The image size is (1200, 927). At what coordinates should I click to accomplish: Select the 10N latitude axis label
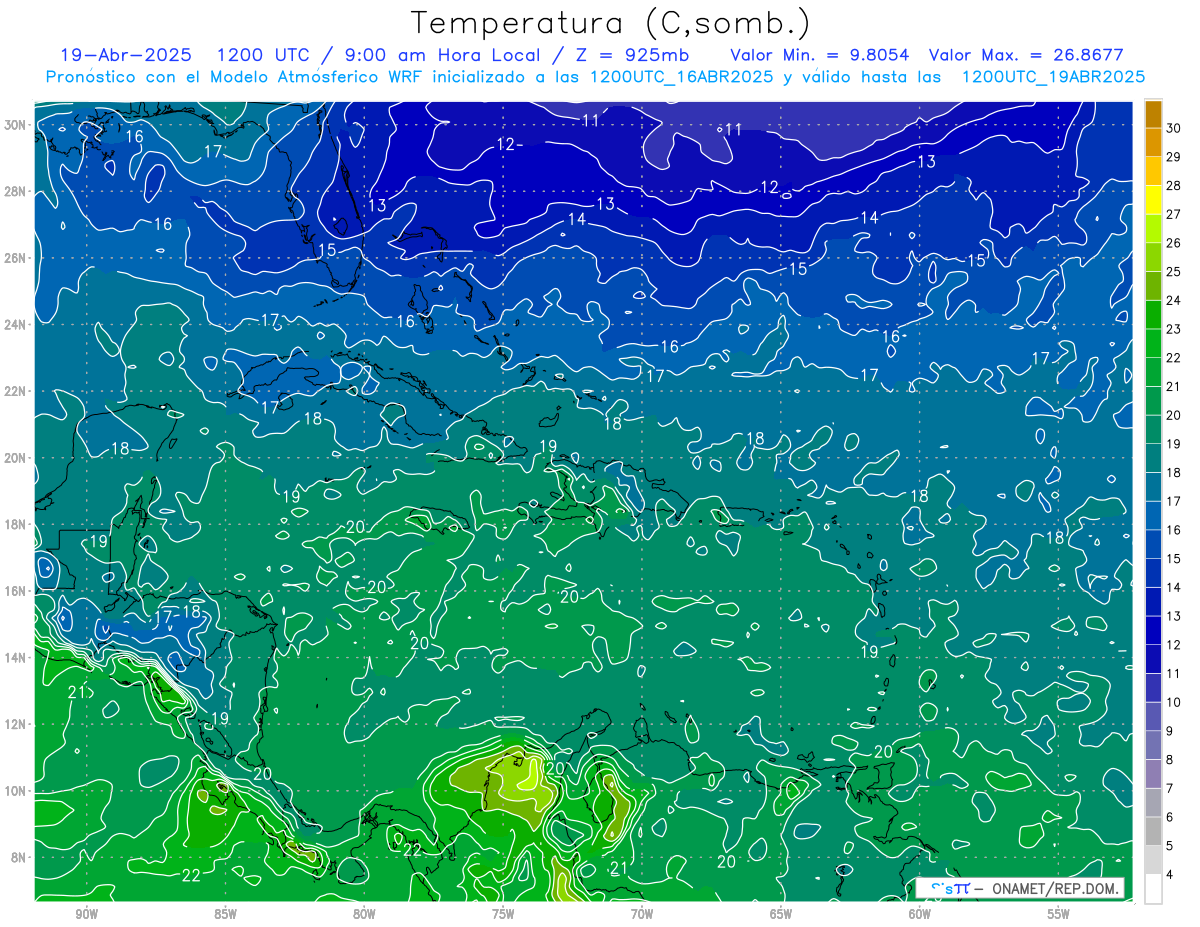click(x=16, y=791)
